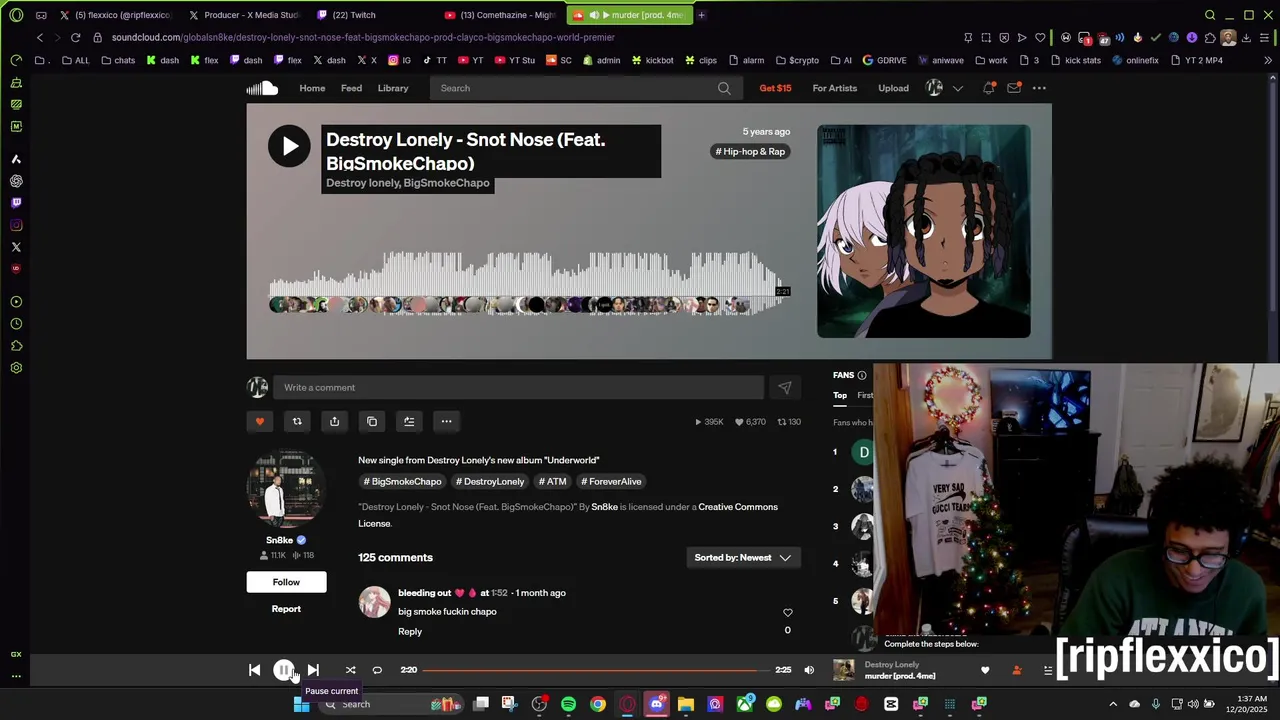Like the bleeding out comment
This screenshot has height=720, width=1280.
(787, 613)
